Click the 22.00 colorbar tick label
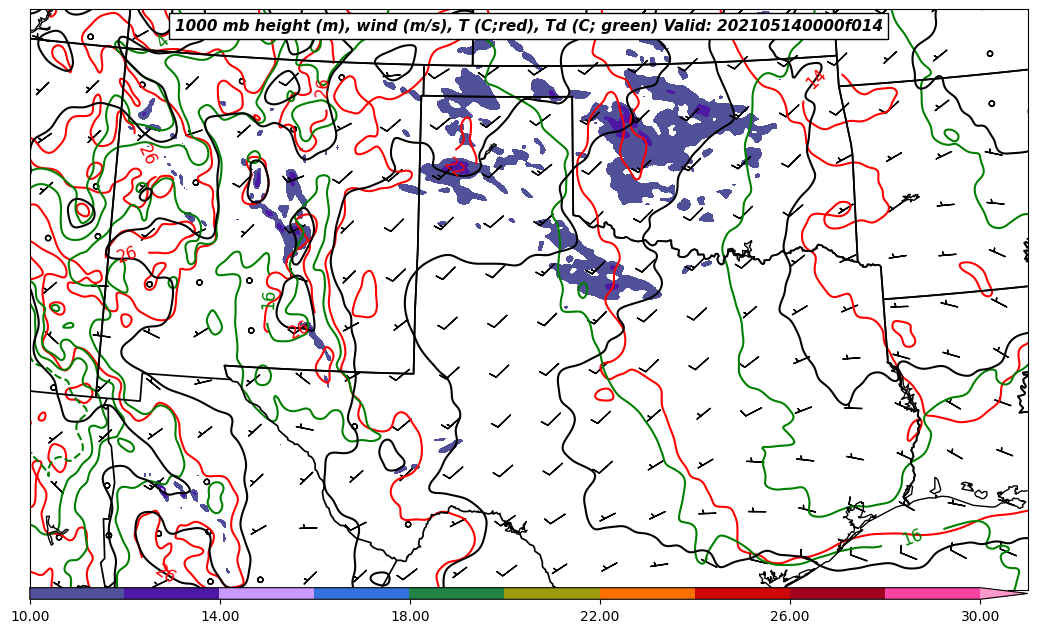This screenshot has height=633, width=1037. [x=600, y=616]
